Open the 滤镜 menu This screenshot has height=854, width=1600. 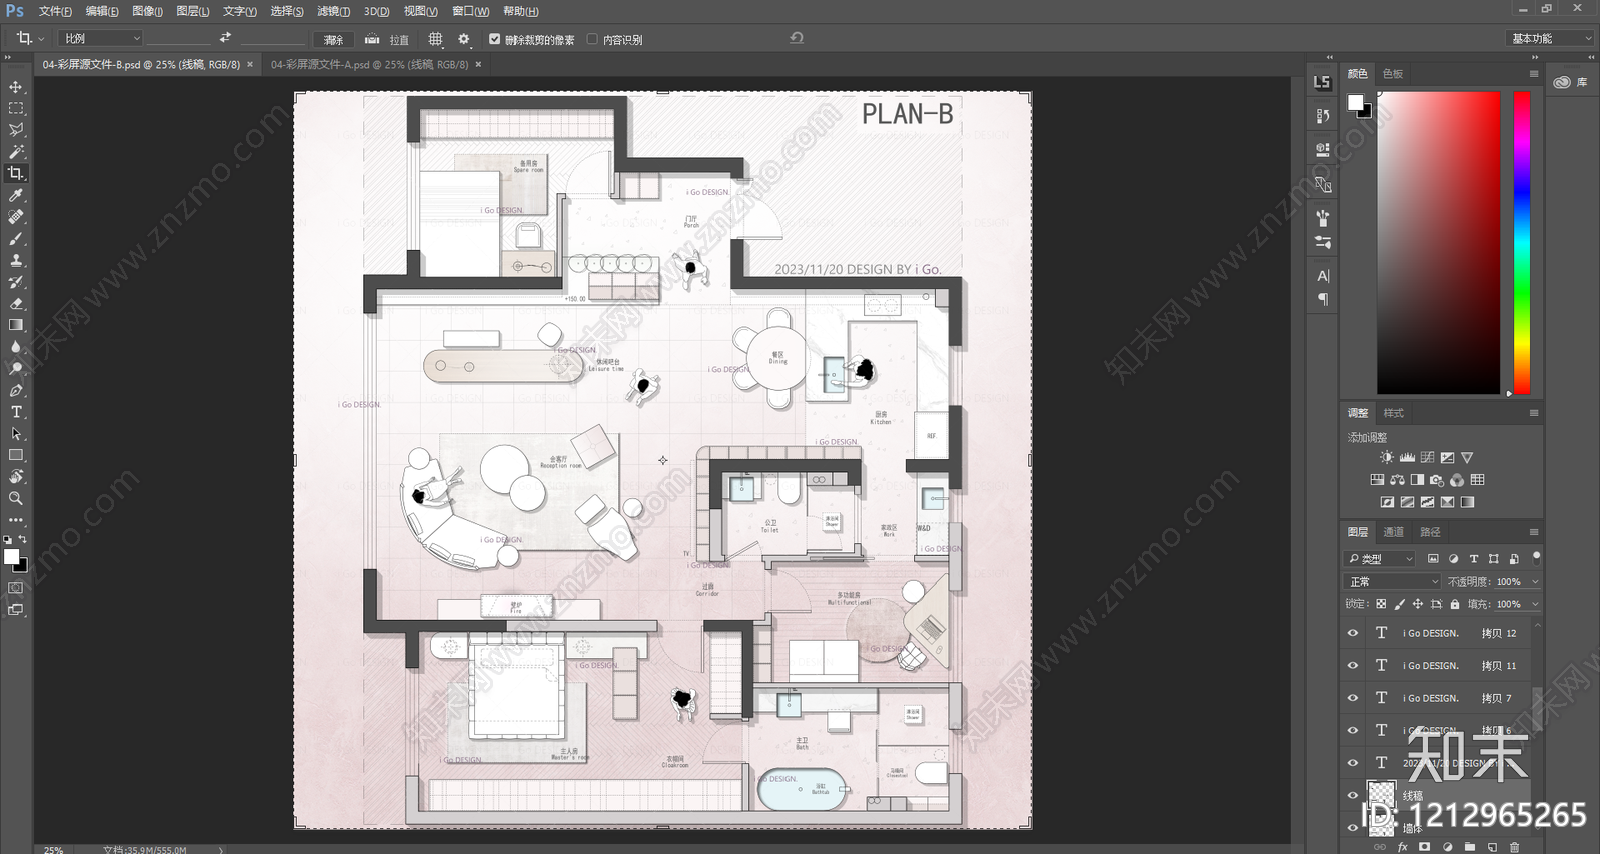coord(333,11)
